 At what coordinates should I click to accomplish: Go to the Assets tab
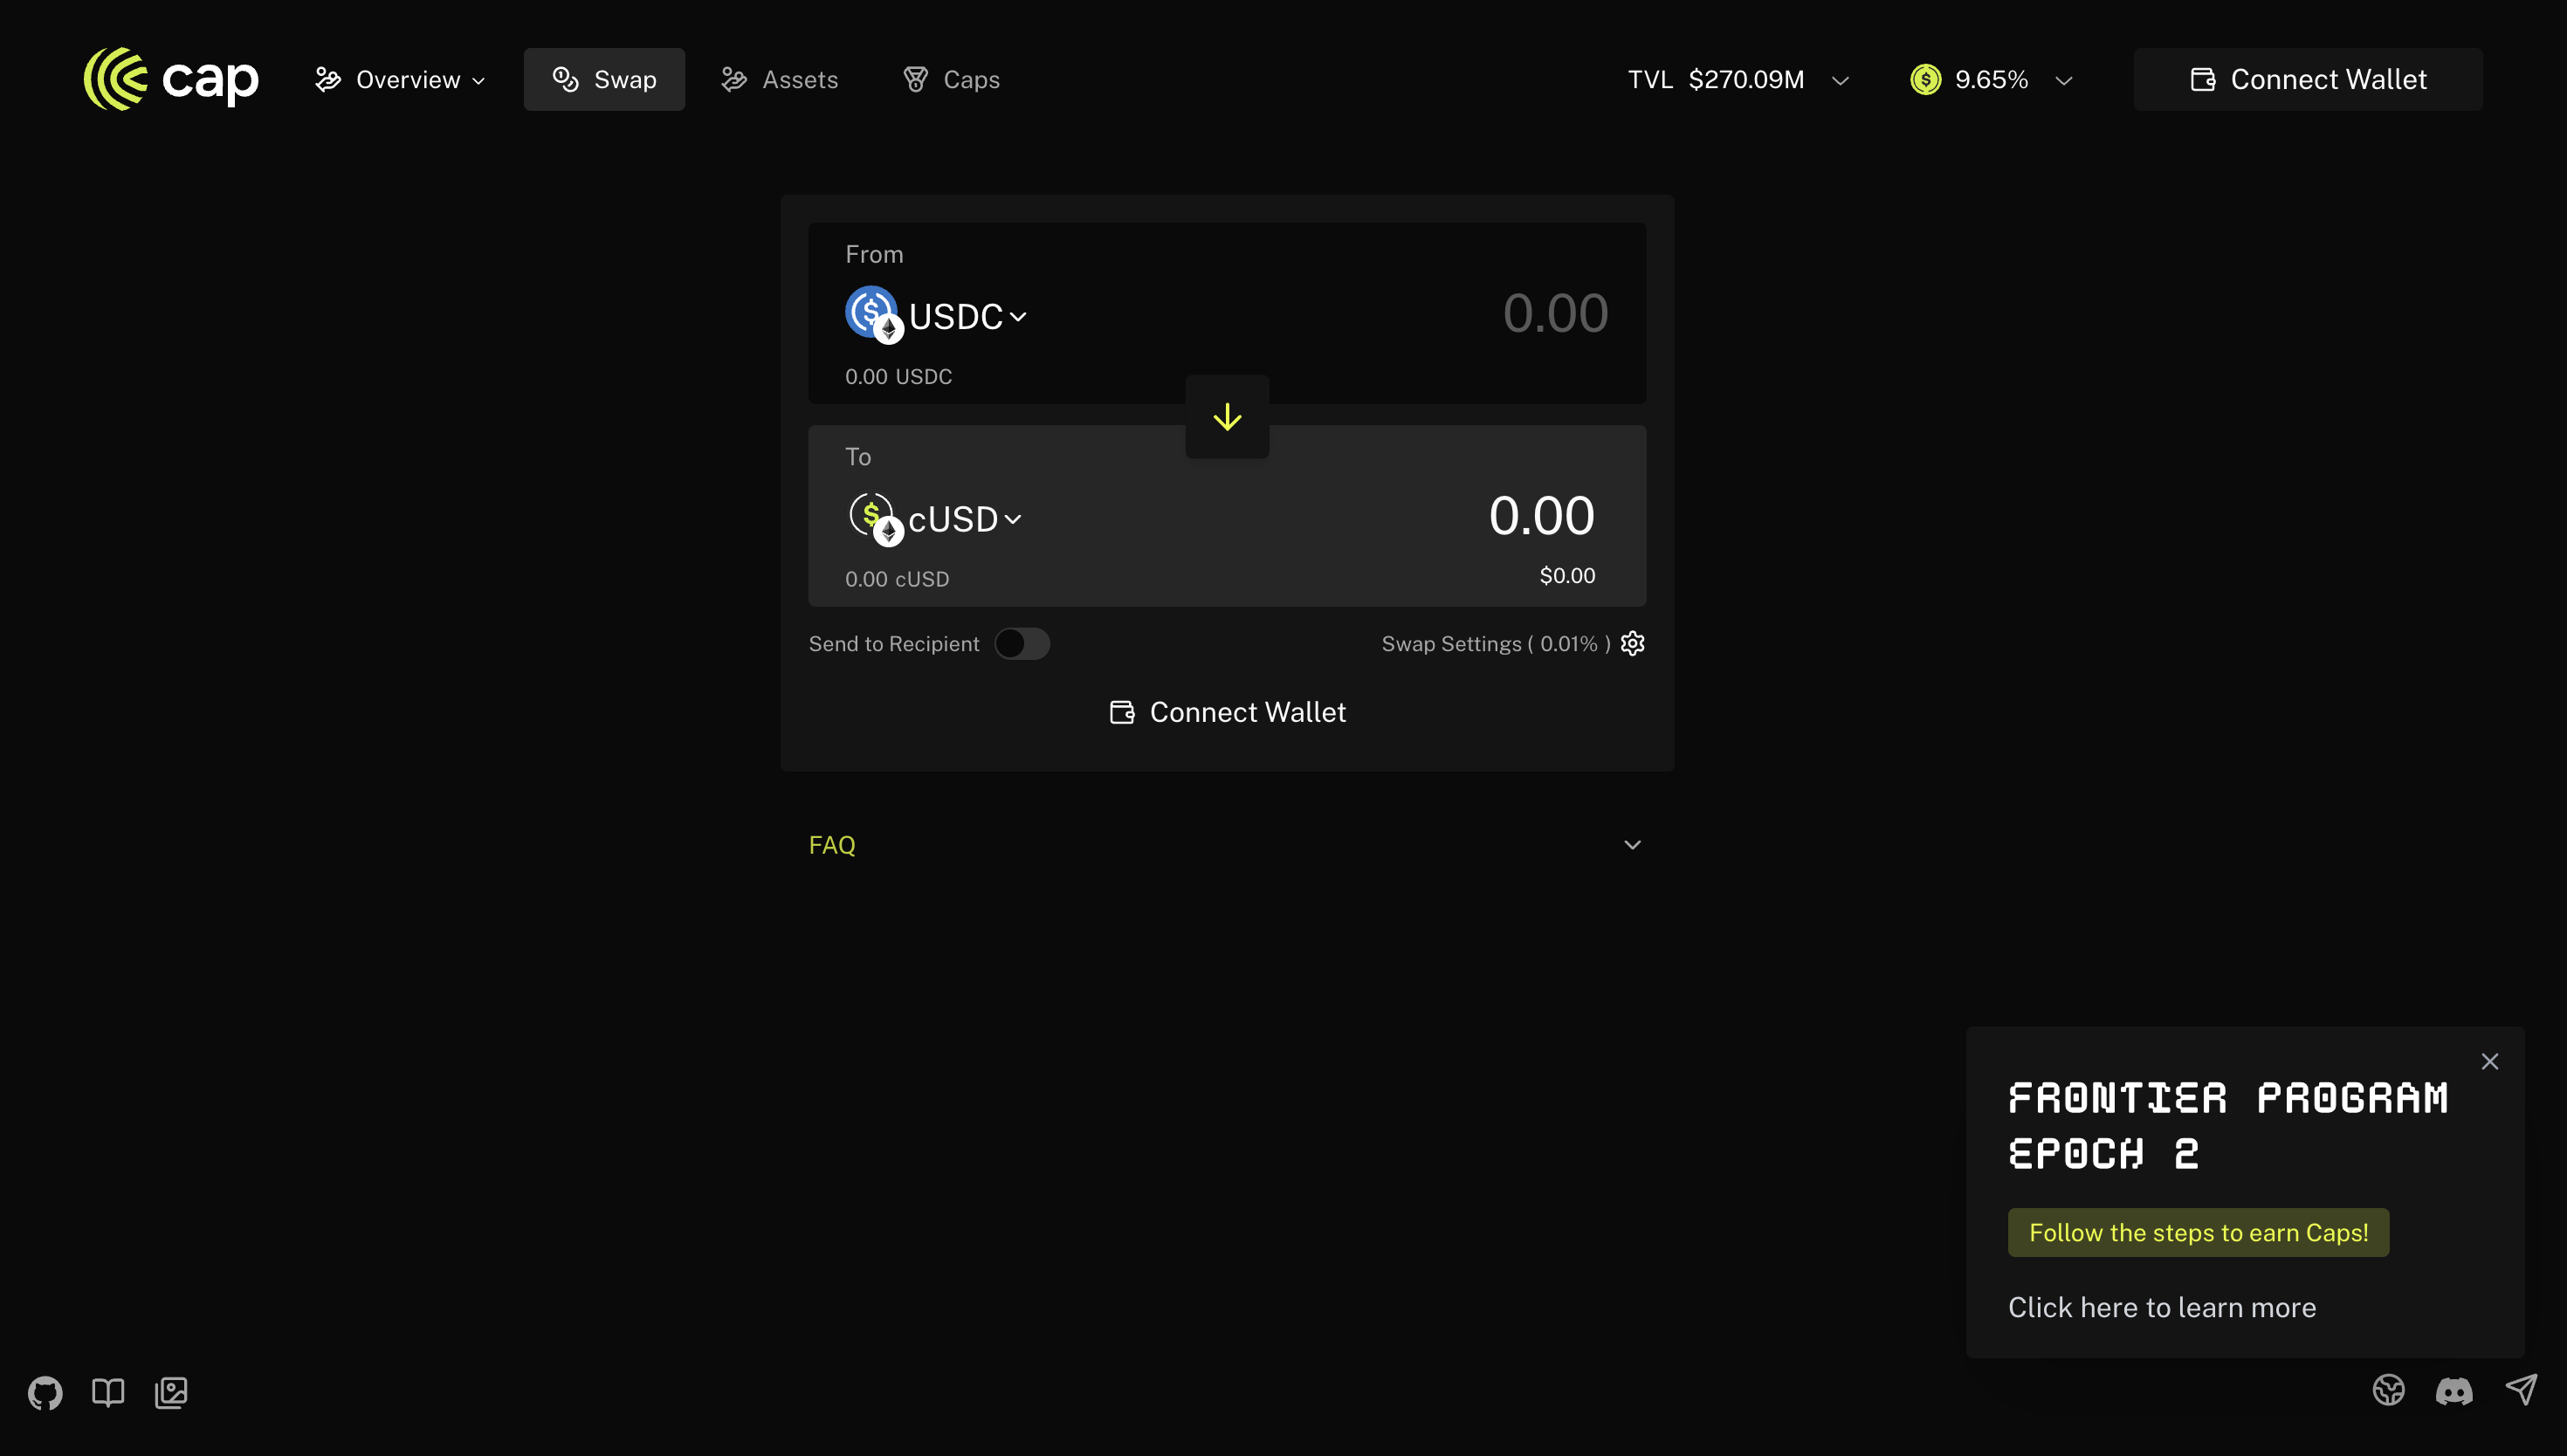coord(780,80)
